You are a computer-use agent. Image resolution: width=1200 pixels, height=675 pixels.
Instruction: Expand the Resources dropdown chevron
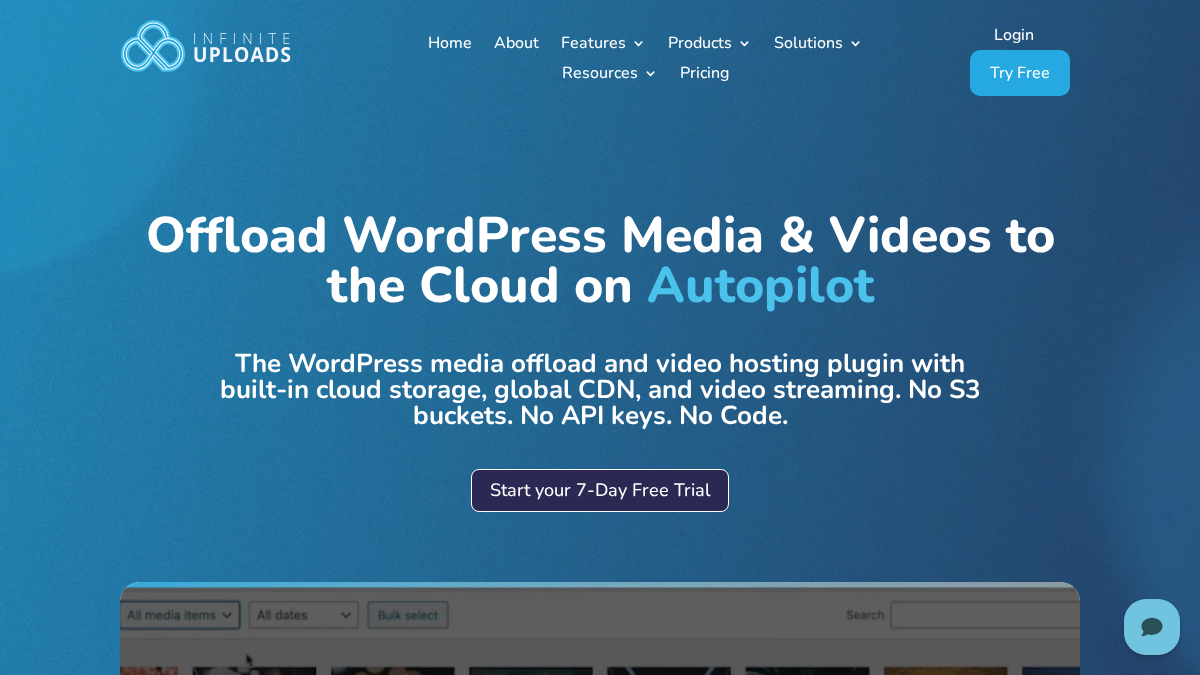pos(650,74)
